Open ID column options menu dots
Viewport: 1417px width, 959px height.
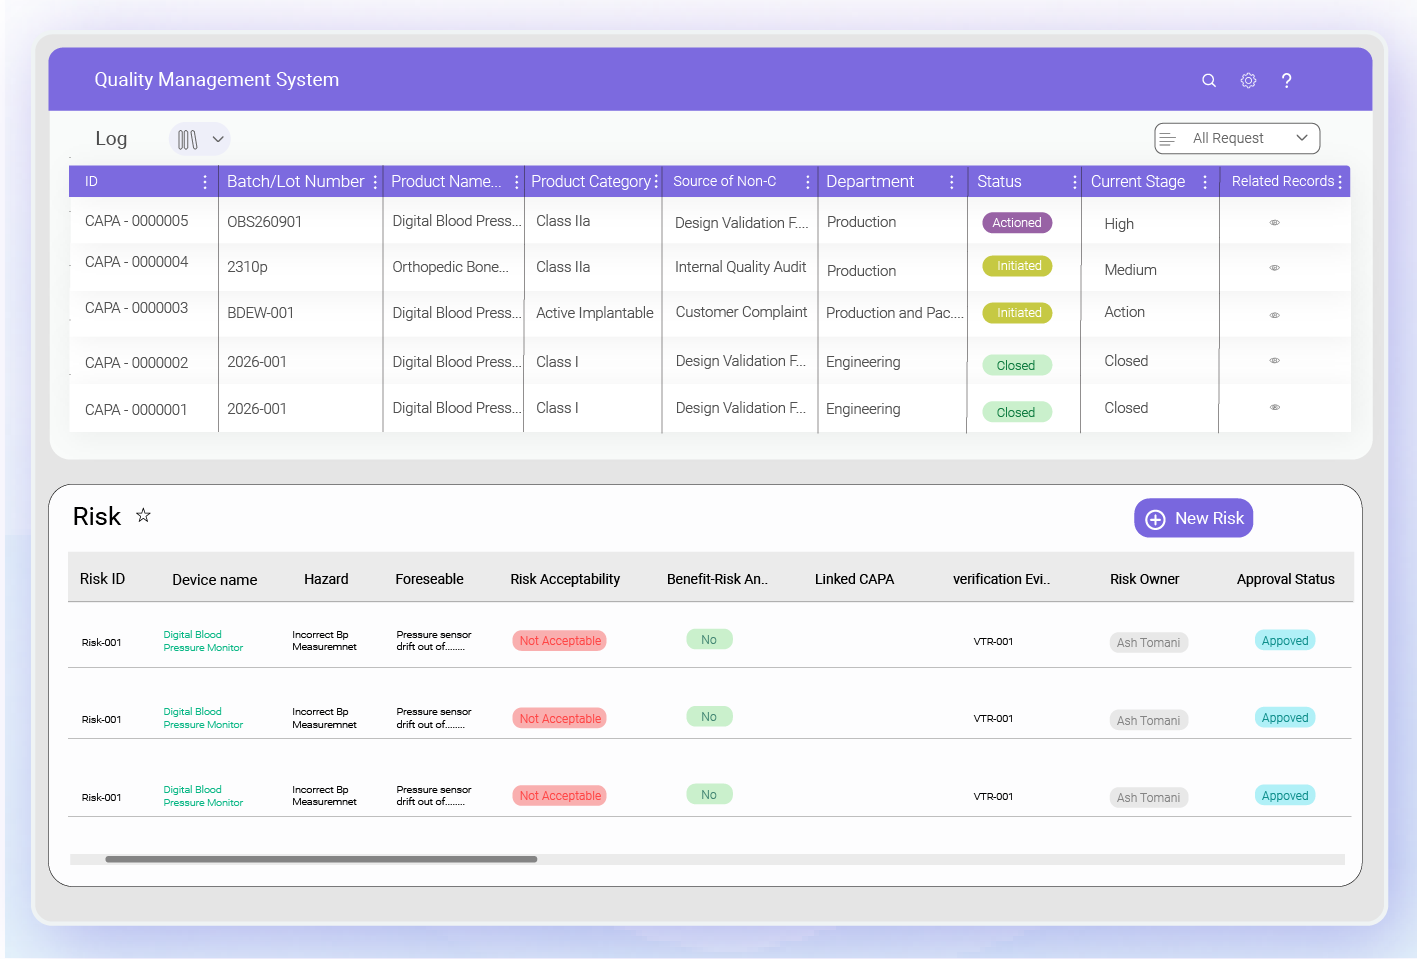click(x=205, y=182)
